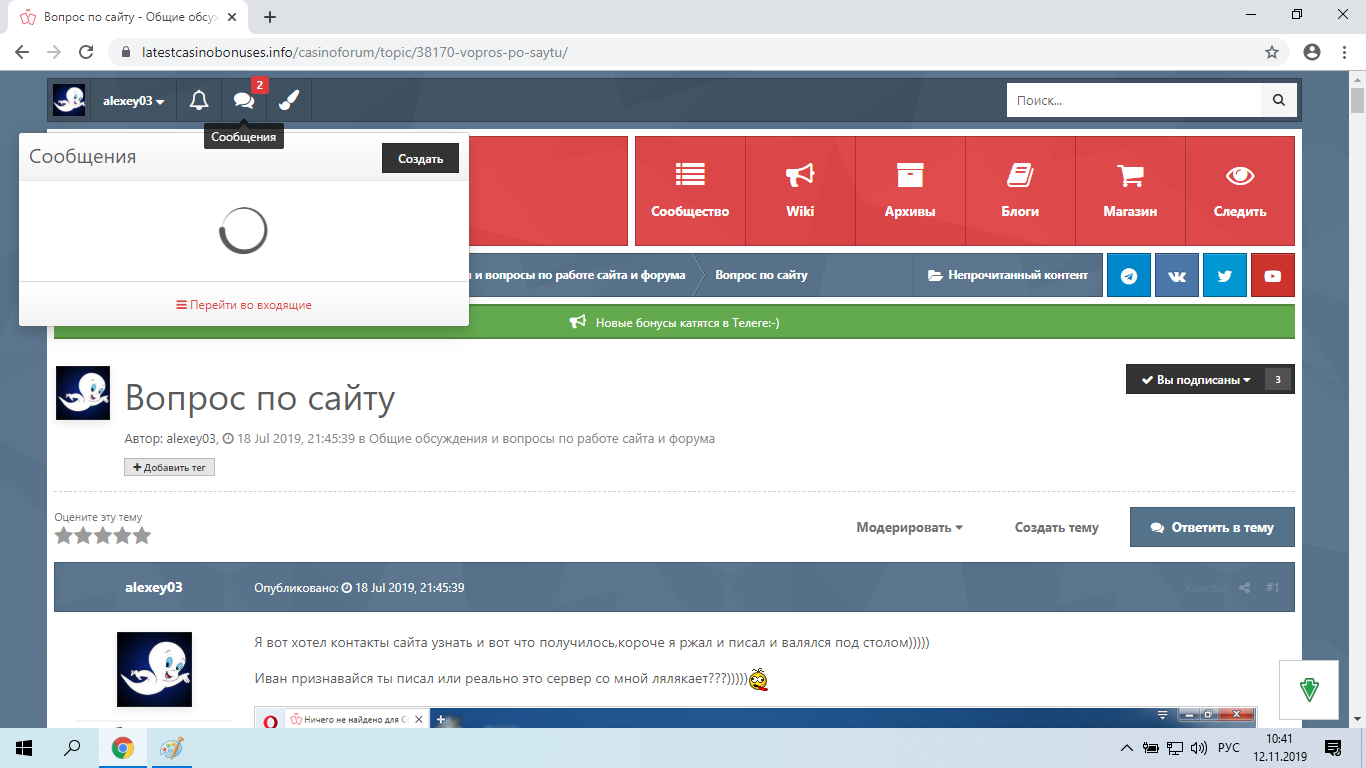Expand the alexey03 user dropdown
Viewport: 1366px width, 768px height.
[x=133, y=101]
